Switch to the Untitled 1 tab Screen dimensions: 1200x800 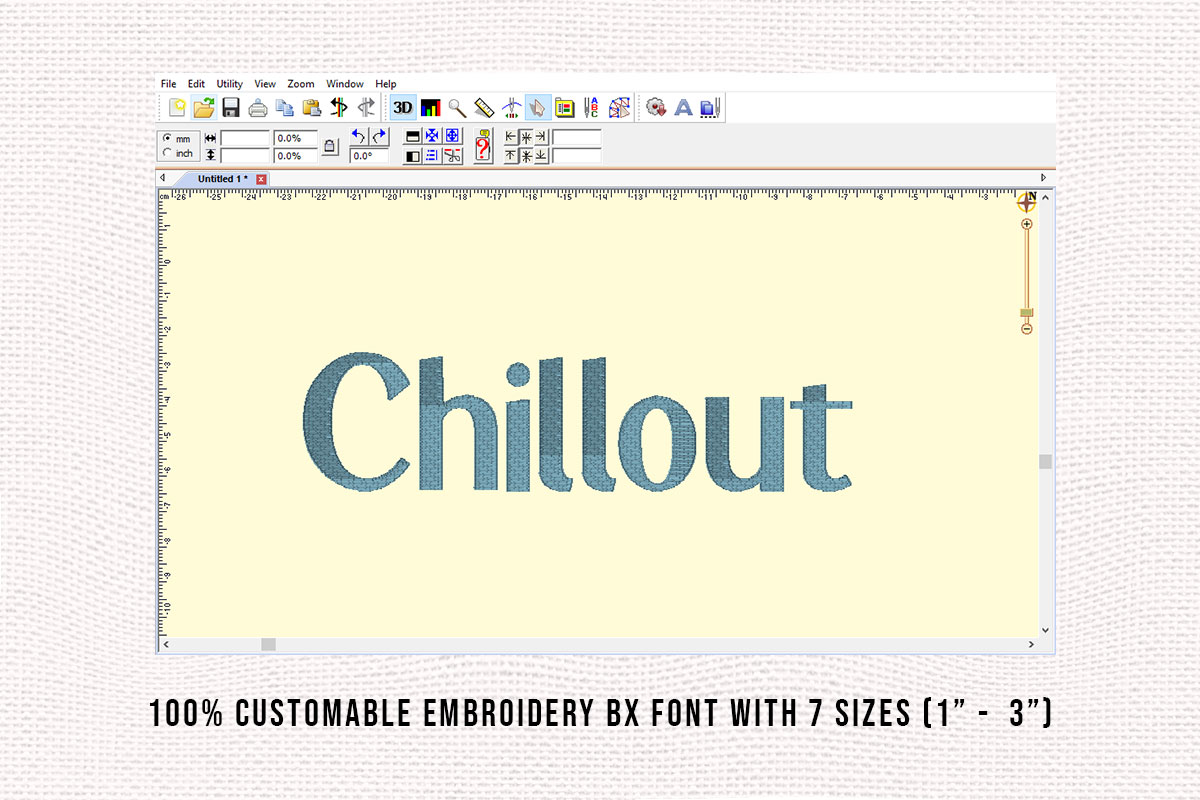point(222,178)
